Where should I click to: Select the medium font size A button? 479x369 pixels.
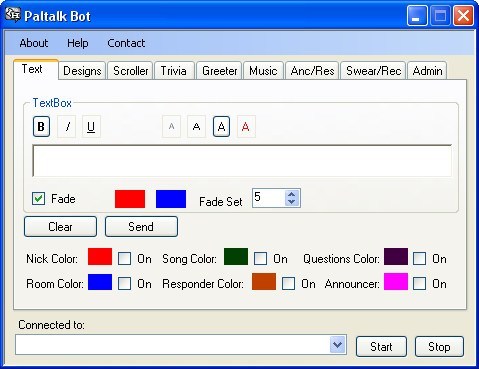click(196, 127)
